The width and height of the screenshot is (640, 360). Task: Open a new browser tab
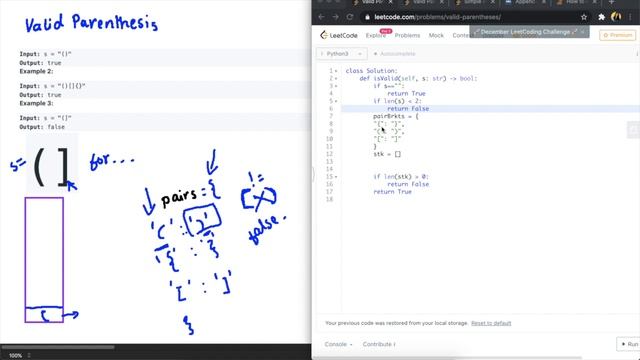click(x=611, y=2)
